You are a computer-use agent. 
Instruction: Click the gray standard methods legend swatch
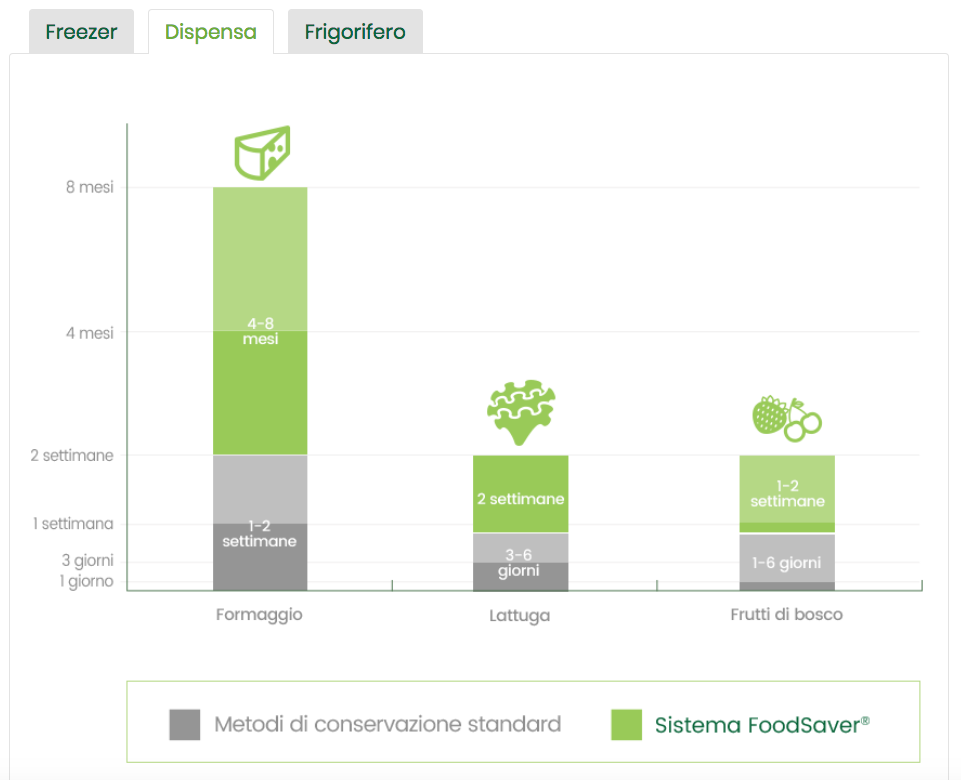pyautogui.click(x=185, y=724)
